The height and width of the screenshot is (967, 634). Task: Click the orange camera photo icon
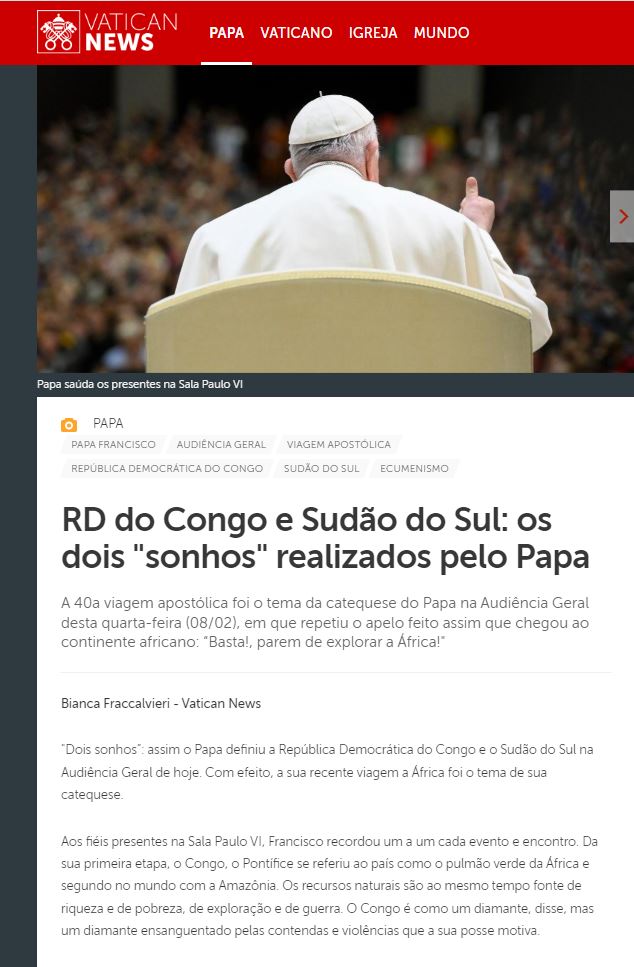pyautogui.click(x=69, y=424)
